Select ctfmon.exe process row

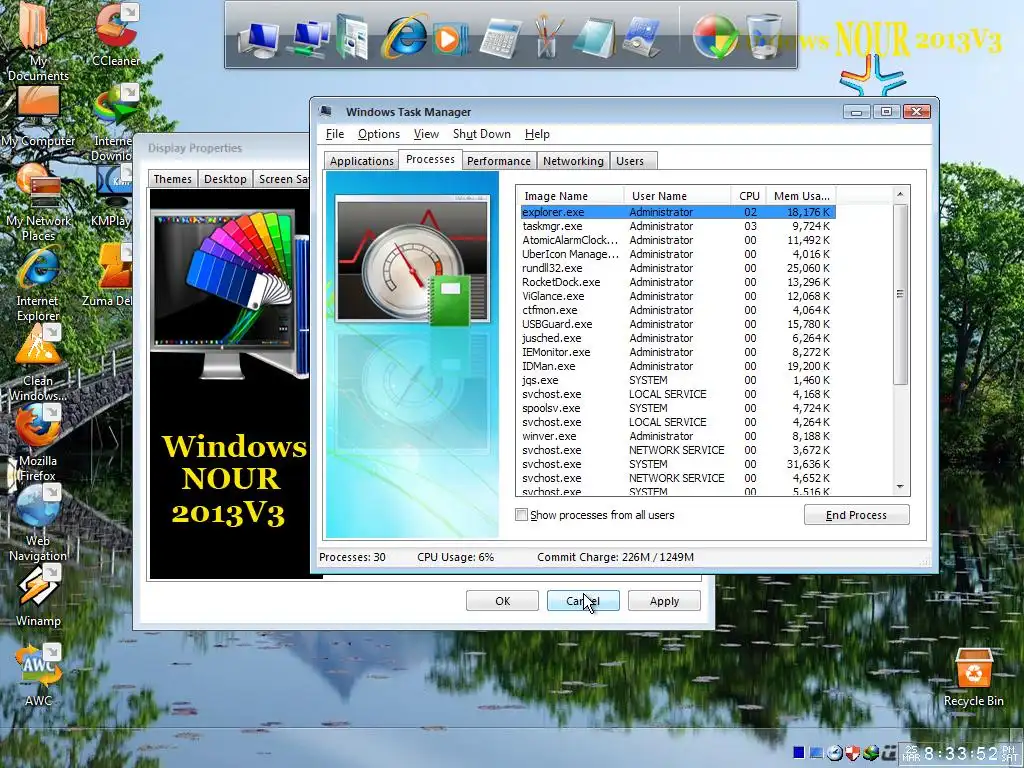click(x=678, y=310)
